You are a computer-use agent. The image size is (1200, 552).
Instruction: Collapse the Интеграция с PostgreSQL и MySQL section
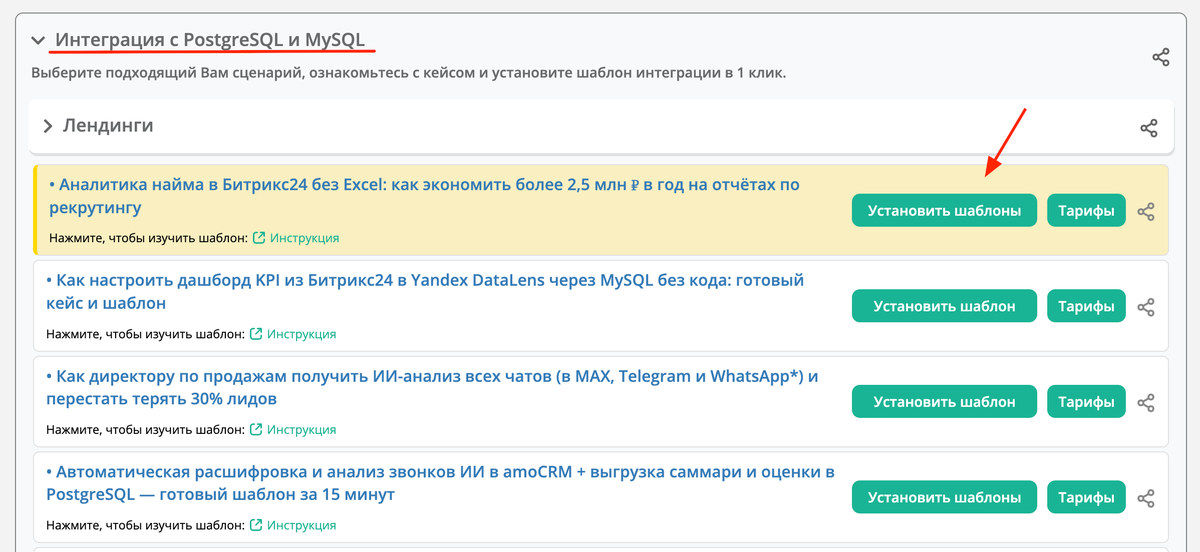(38, 41)
